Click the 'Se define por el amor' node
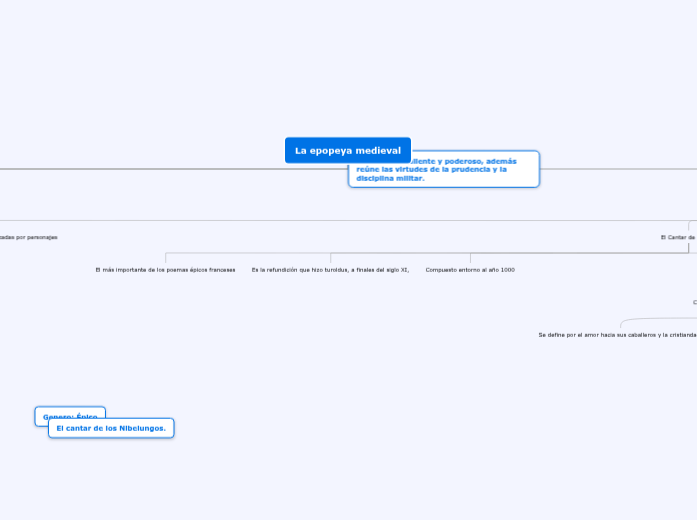Screen dimensions: 697x520 [x=616, y=335]
